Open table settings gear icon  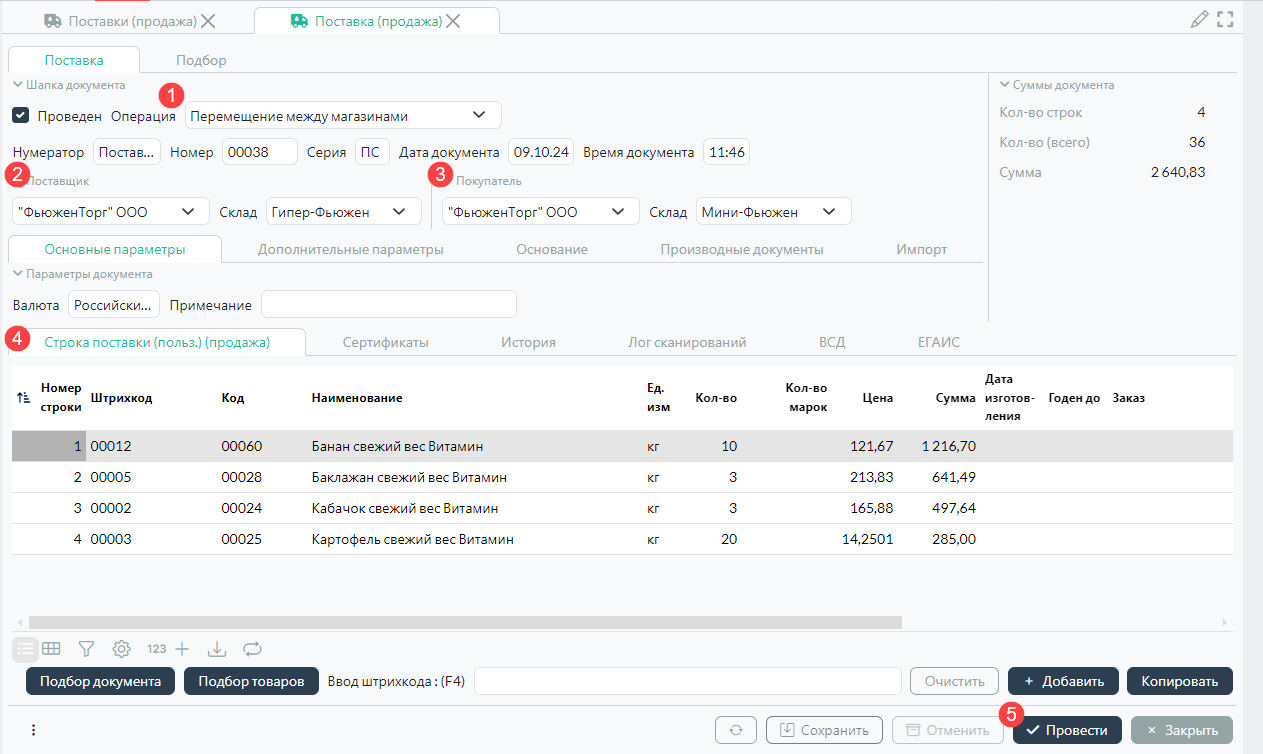pos(121,649)
